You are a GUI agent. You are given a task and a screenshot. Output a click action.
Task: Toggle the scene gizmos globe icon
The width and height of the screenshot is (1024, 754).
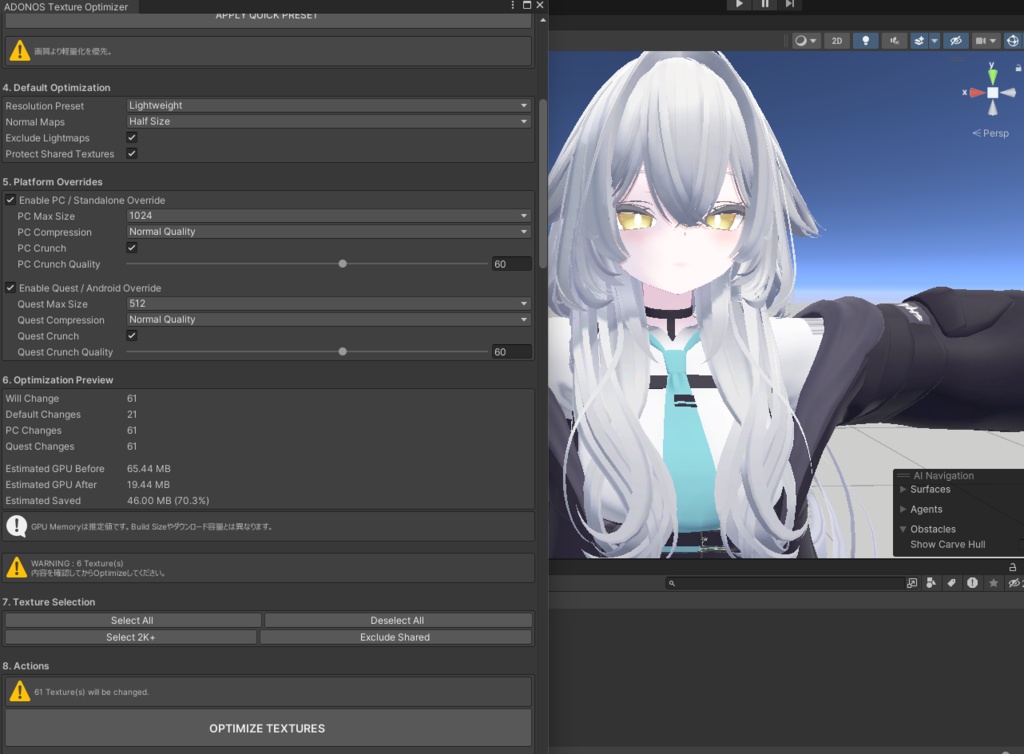(x=1012, y=40)
